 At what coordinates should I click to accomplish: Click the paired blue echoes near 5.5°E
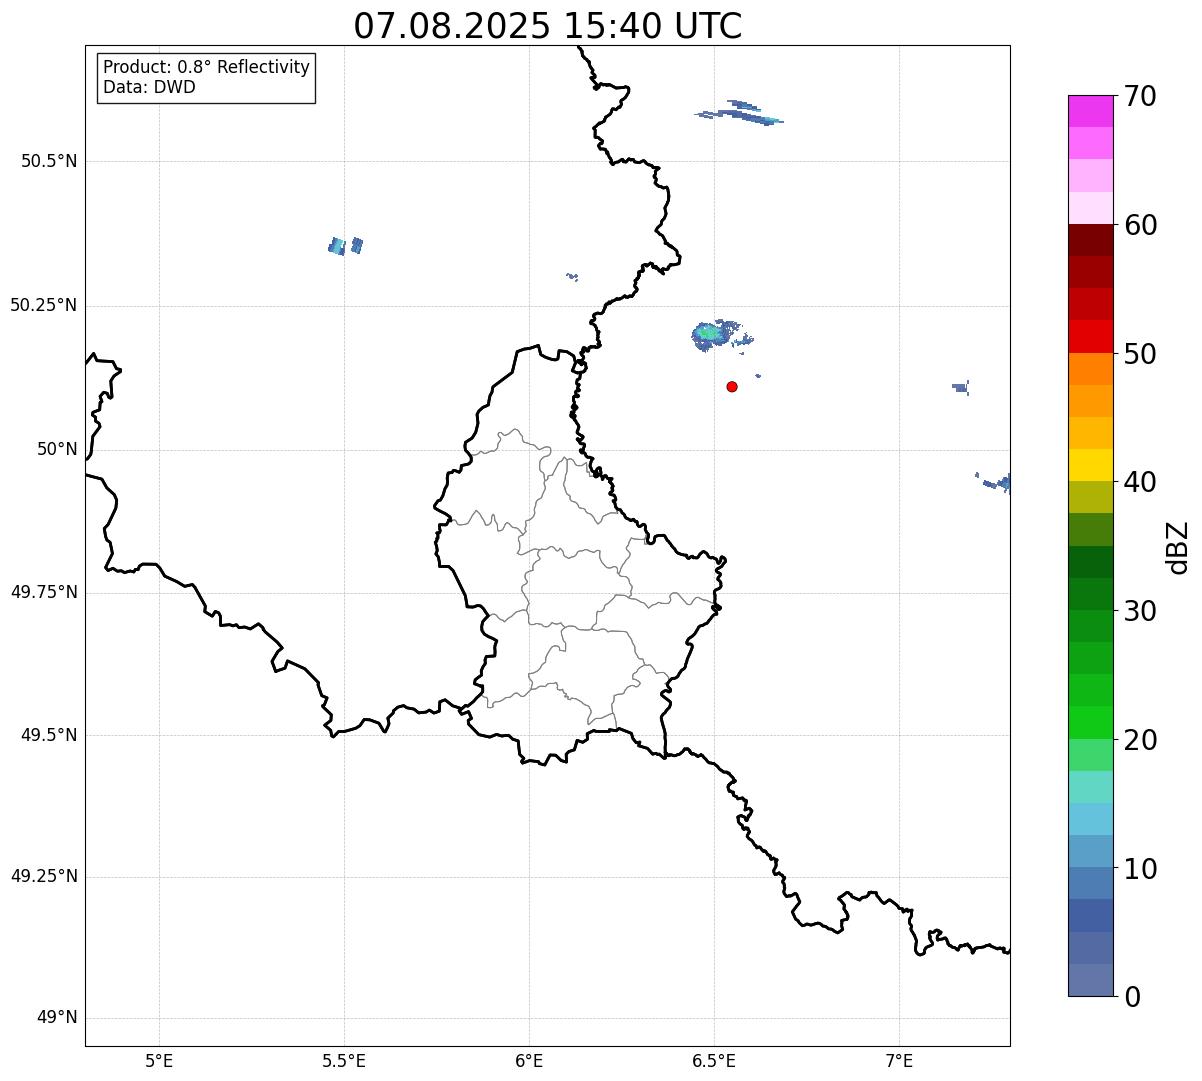346,245
